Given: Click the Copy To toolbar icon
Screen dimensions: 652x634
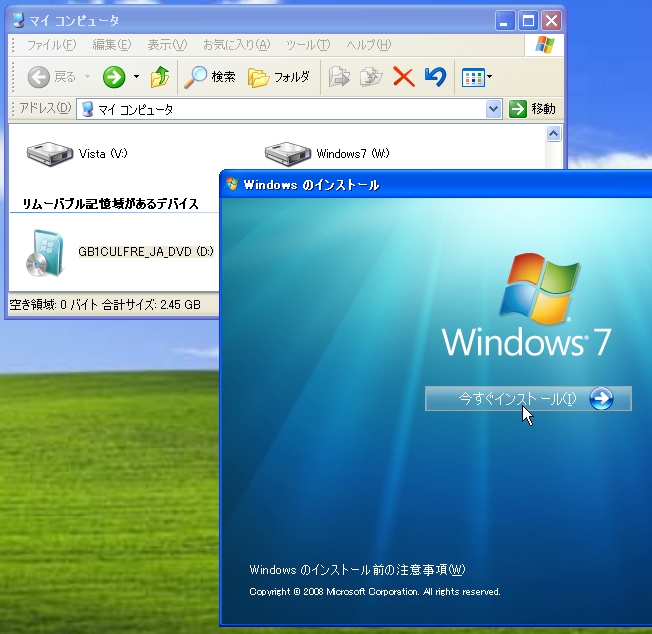Looking at the screenshot, I should (371, 77).
